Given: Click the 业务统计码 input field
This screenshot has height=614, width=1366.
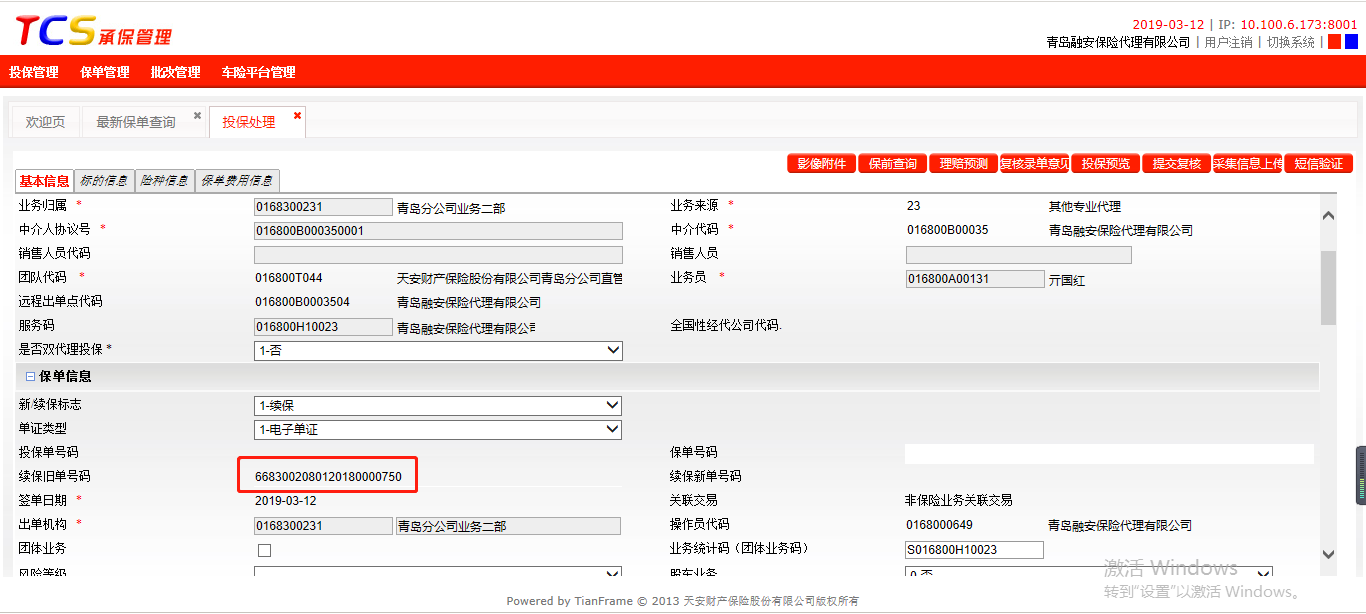Looking at the screenshot, I should point(974,550).
